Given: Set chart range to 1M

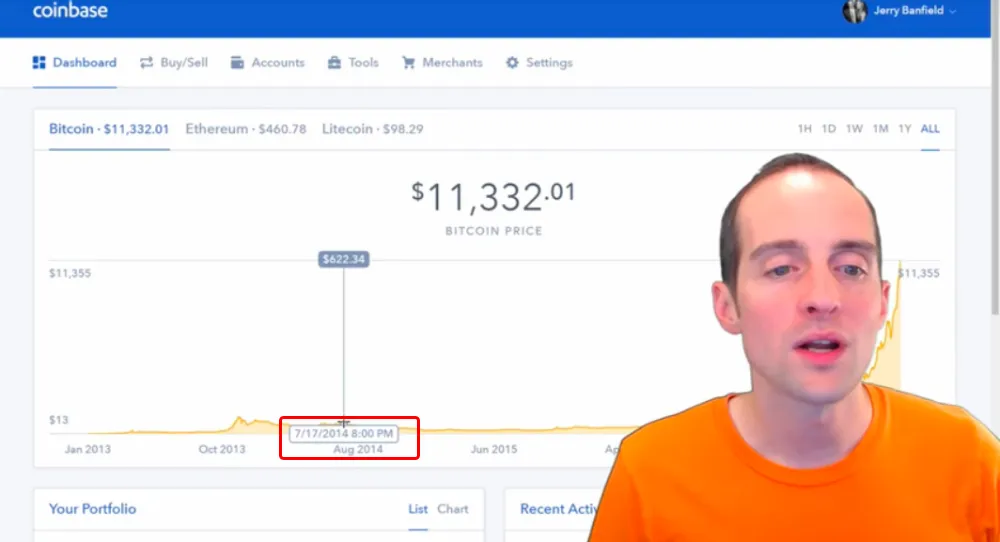Looking at the screenshot, I should pos(881,129).
